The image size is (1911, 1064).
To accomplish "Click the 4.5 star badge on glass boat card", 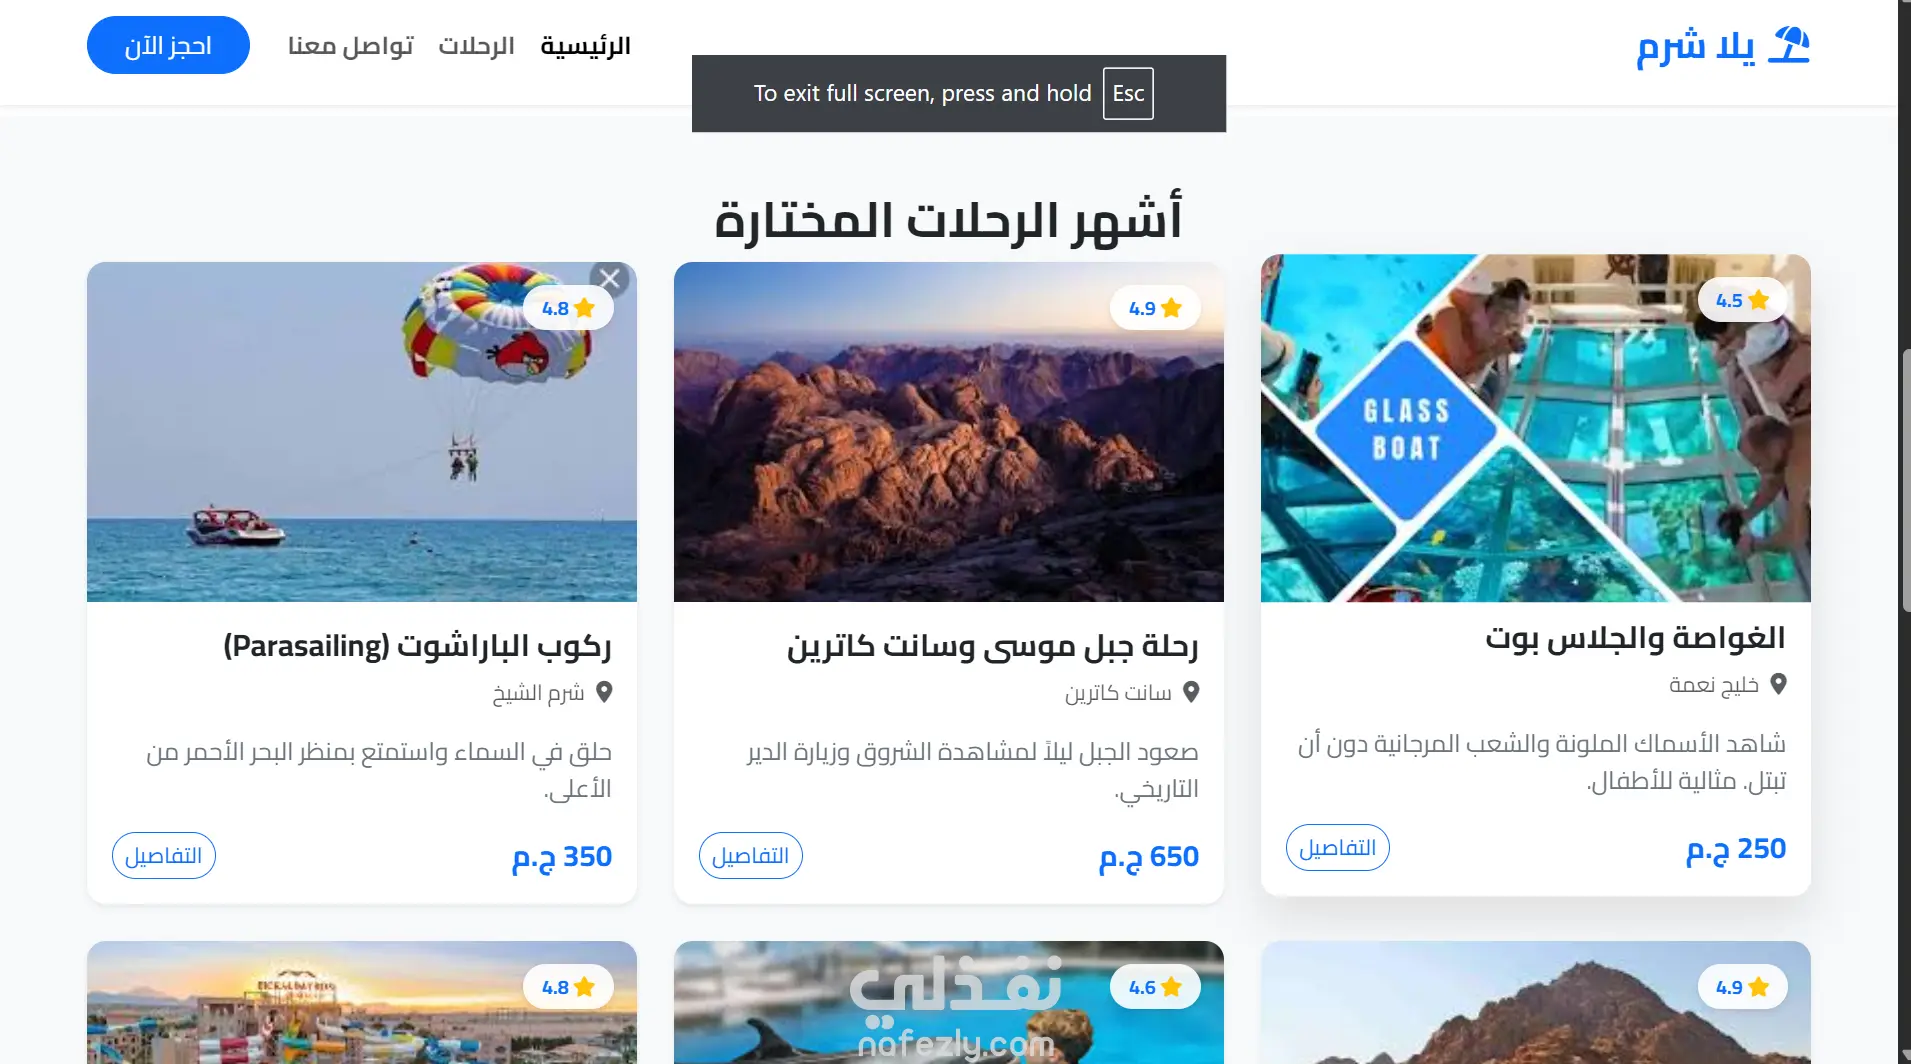I will [x=1742, y=300].
